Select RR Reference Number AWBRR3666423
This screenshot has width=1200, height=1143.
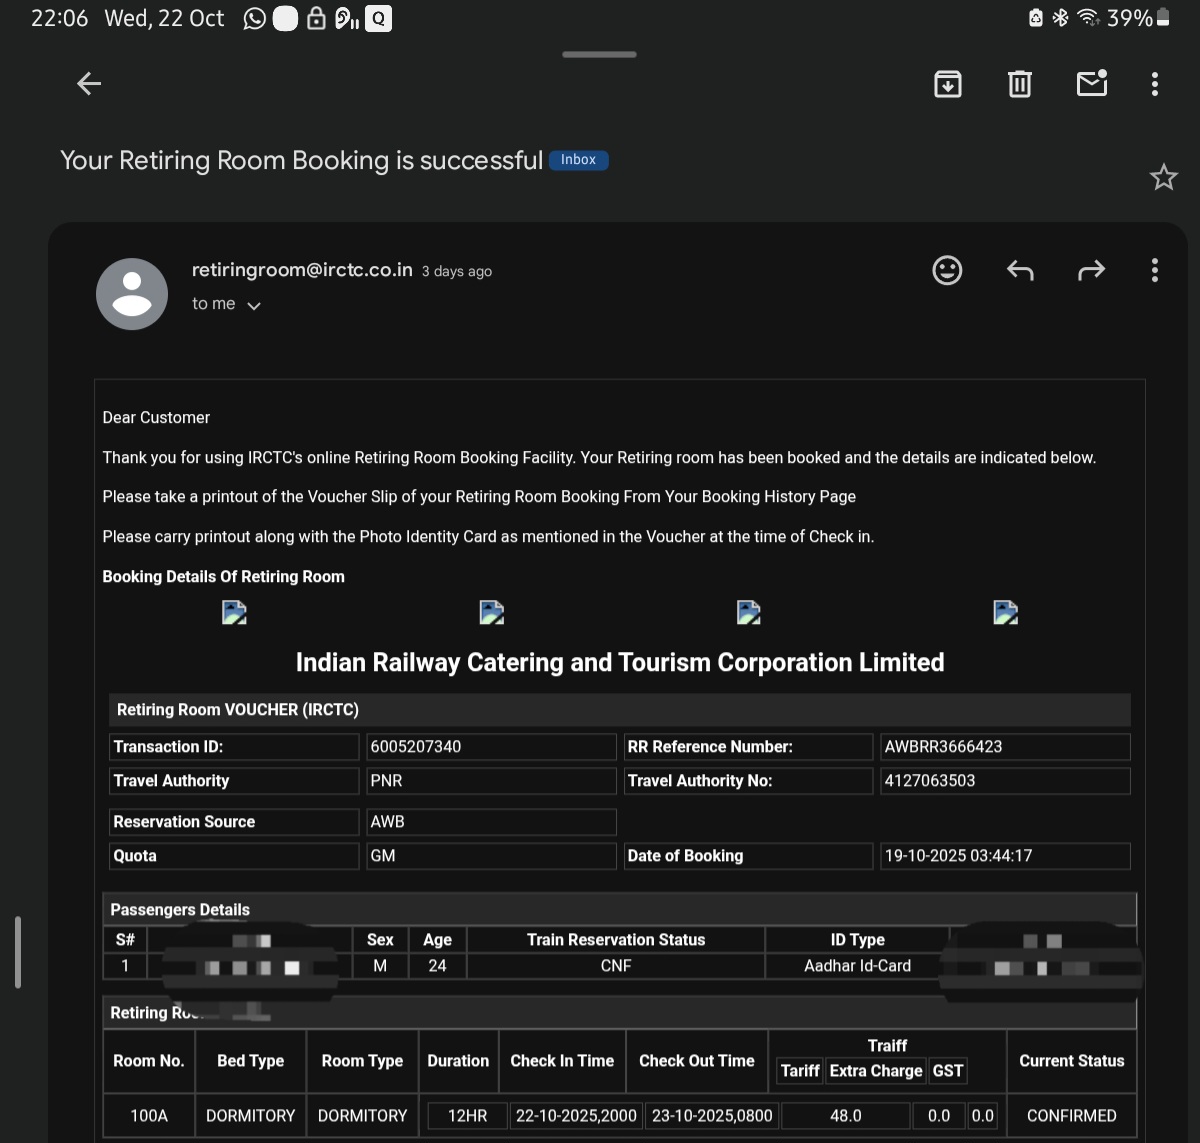click(x=1005, y=747)
